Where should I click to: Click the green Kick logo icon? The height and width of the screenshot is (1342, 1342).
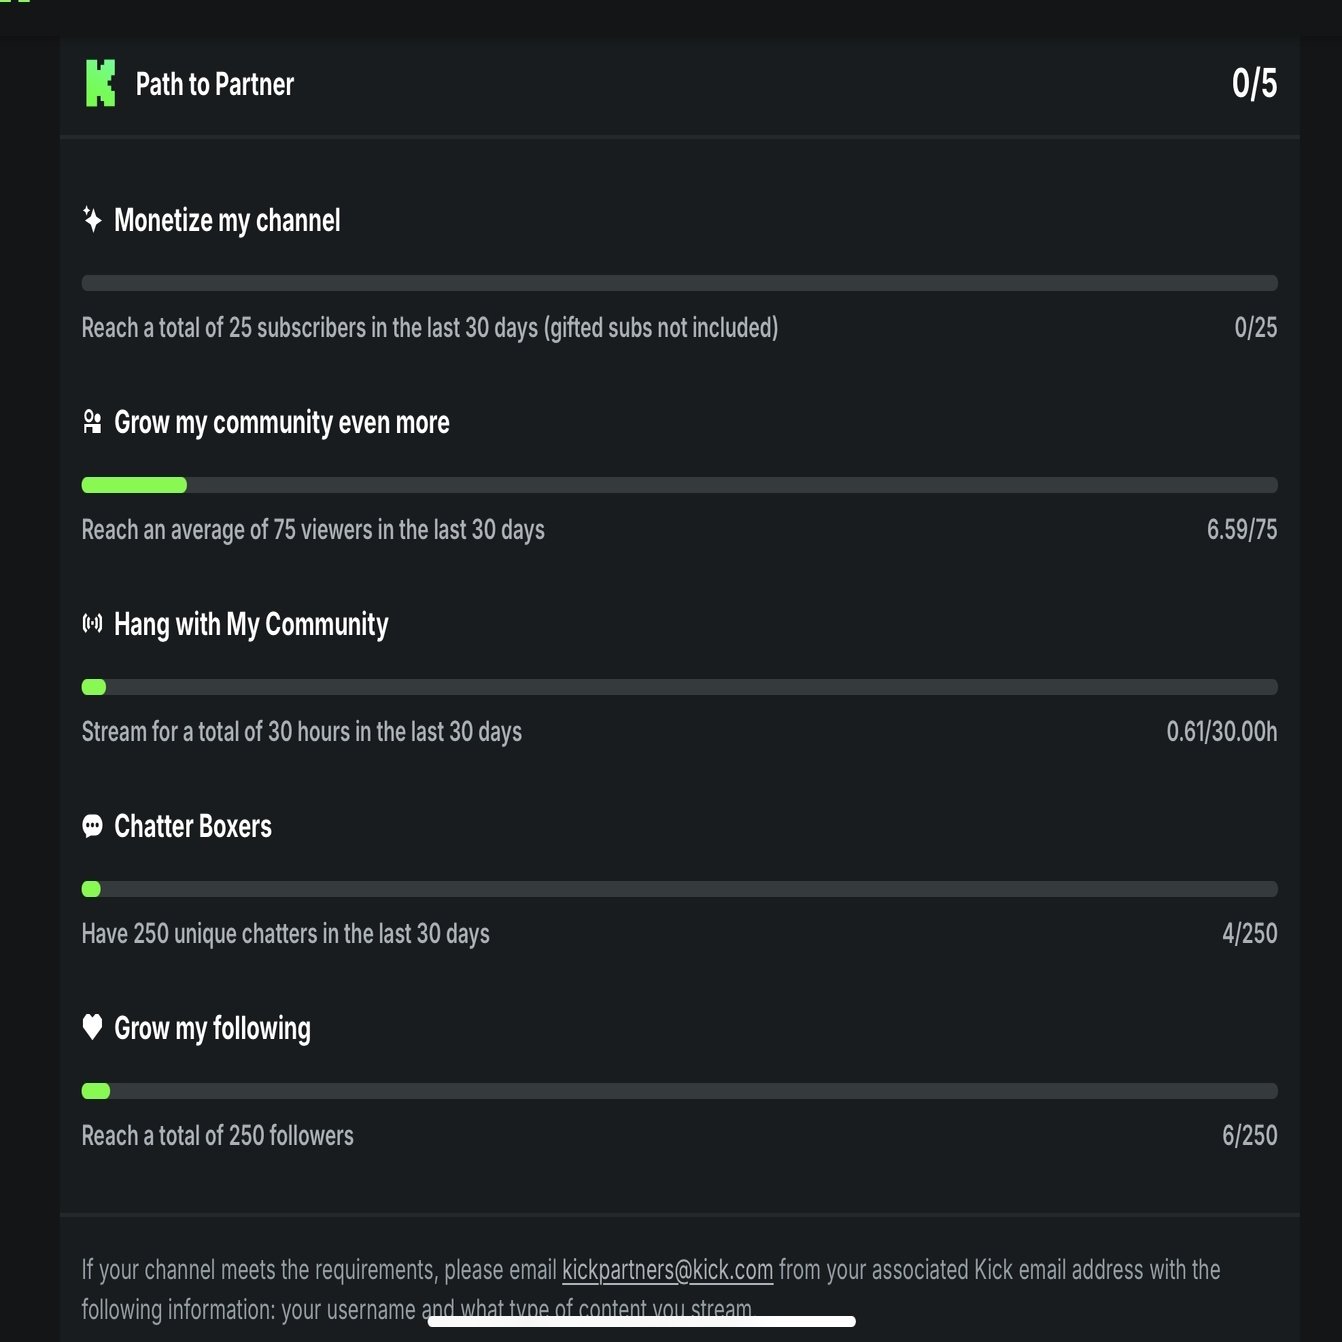point(100,84)
